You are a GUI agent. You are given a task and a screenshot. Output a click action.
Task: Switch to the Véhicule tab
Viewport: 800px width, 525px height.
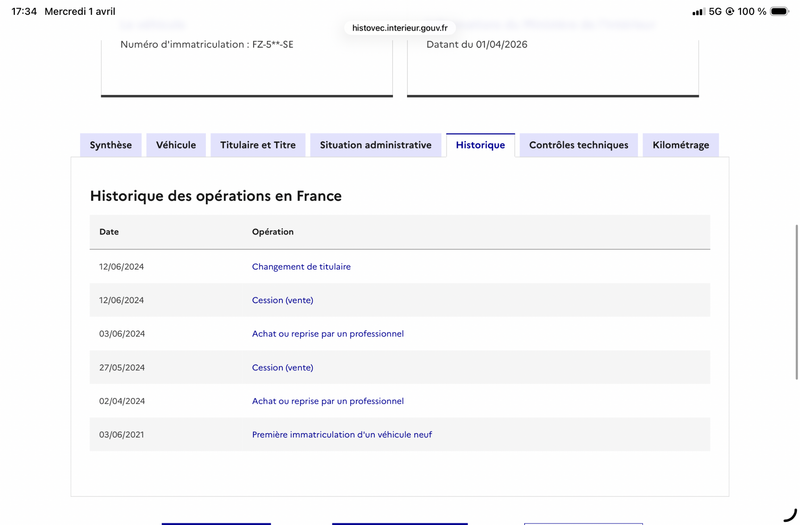(176, 145)
